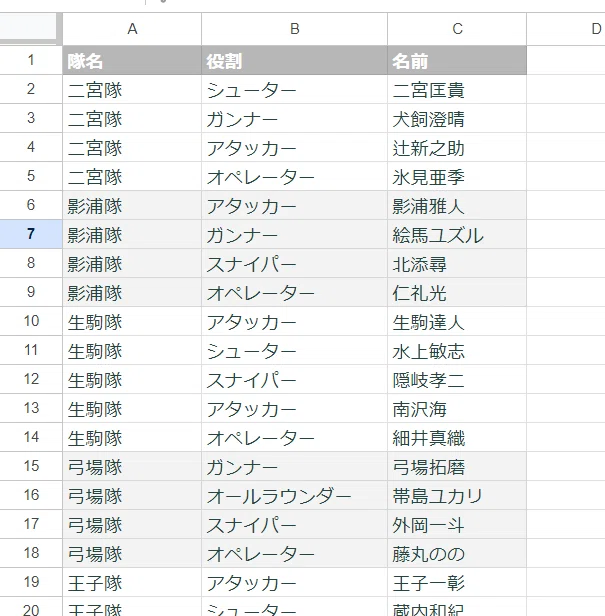Select スナイパー in row 17
This screenshot has width=605, height=616.
294,524
